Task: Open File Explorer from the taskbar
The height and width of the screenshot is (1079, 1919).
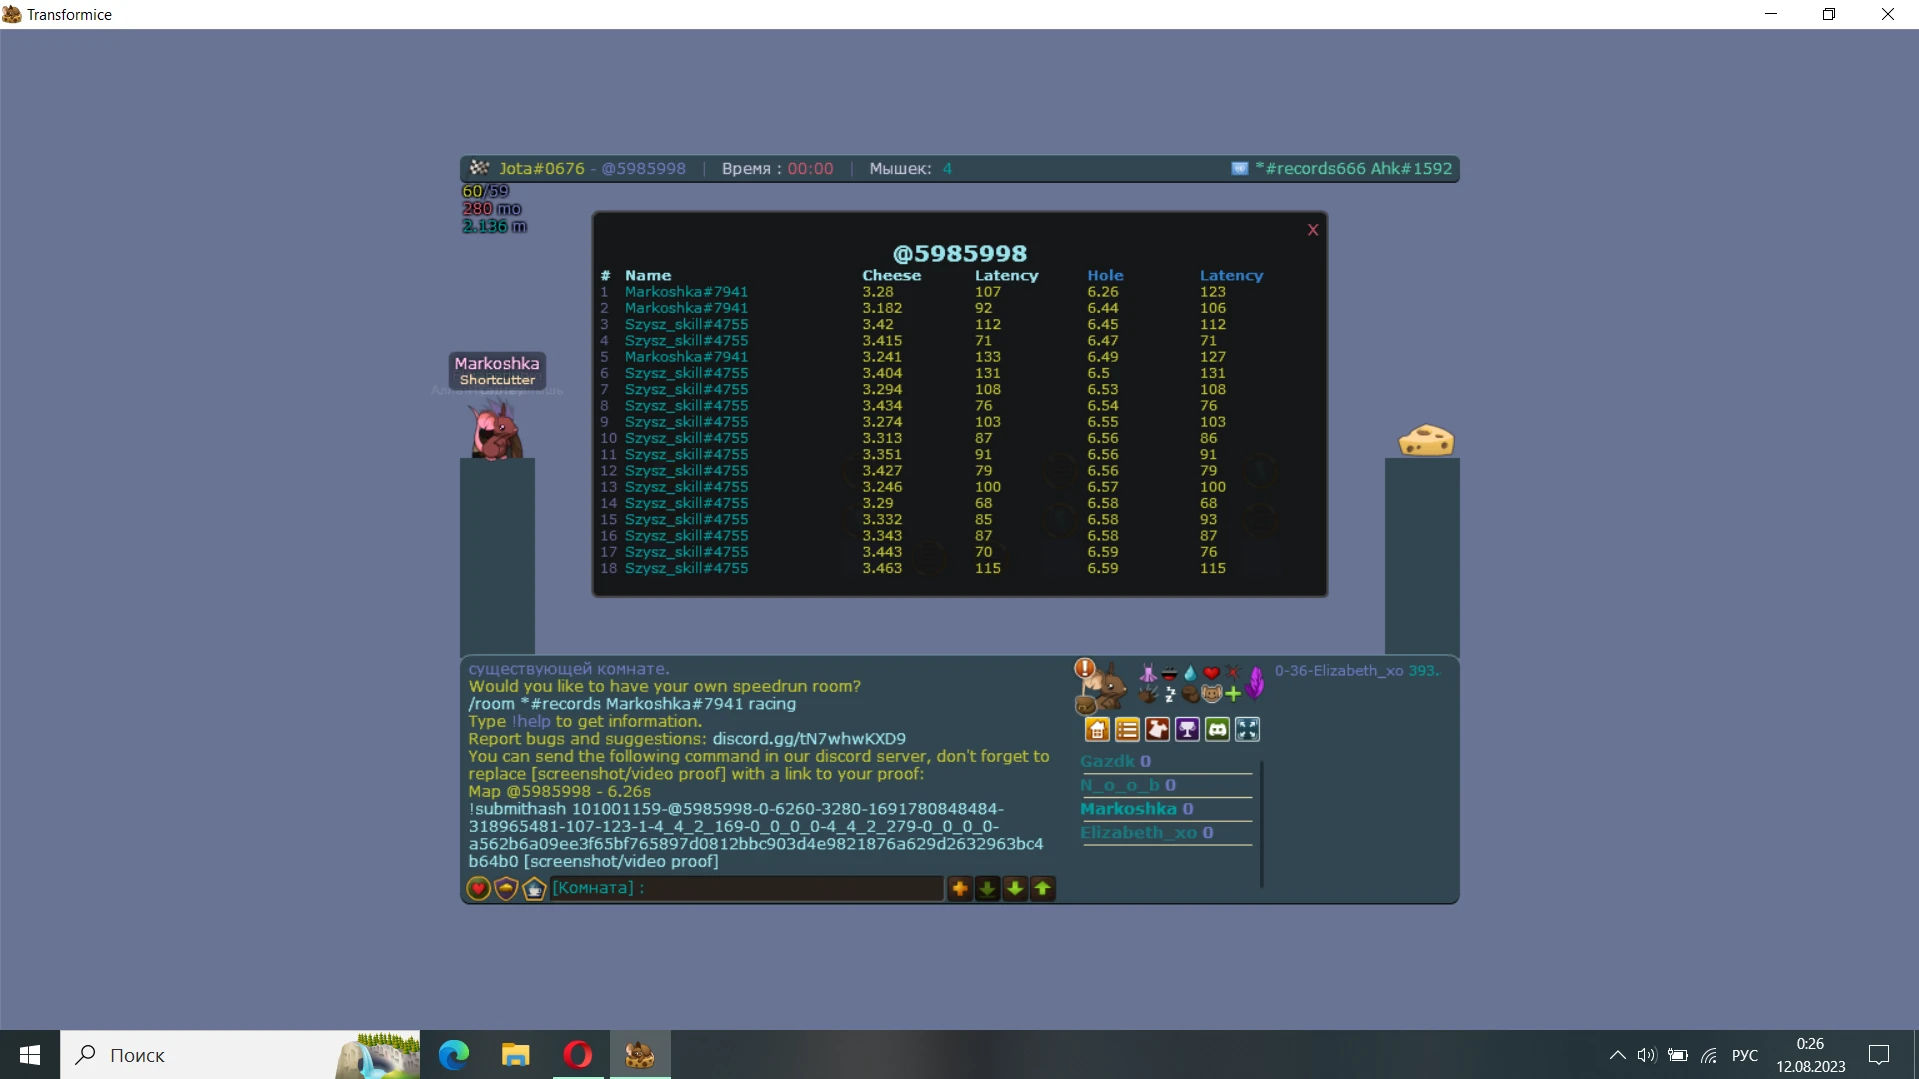Action: (516, 1055)
